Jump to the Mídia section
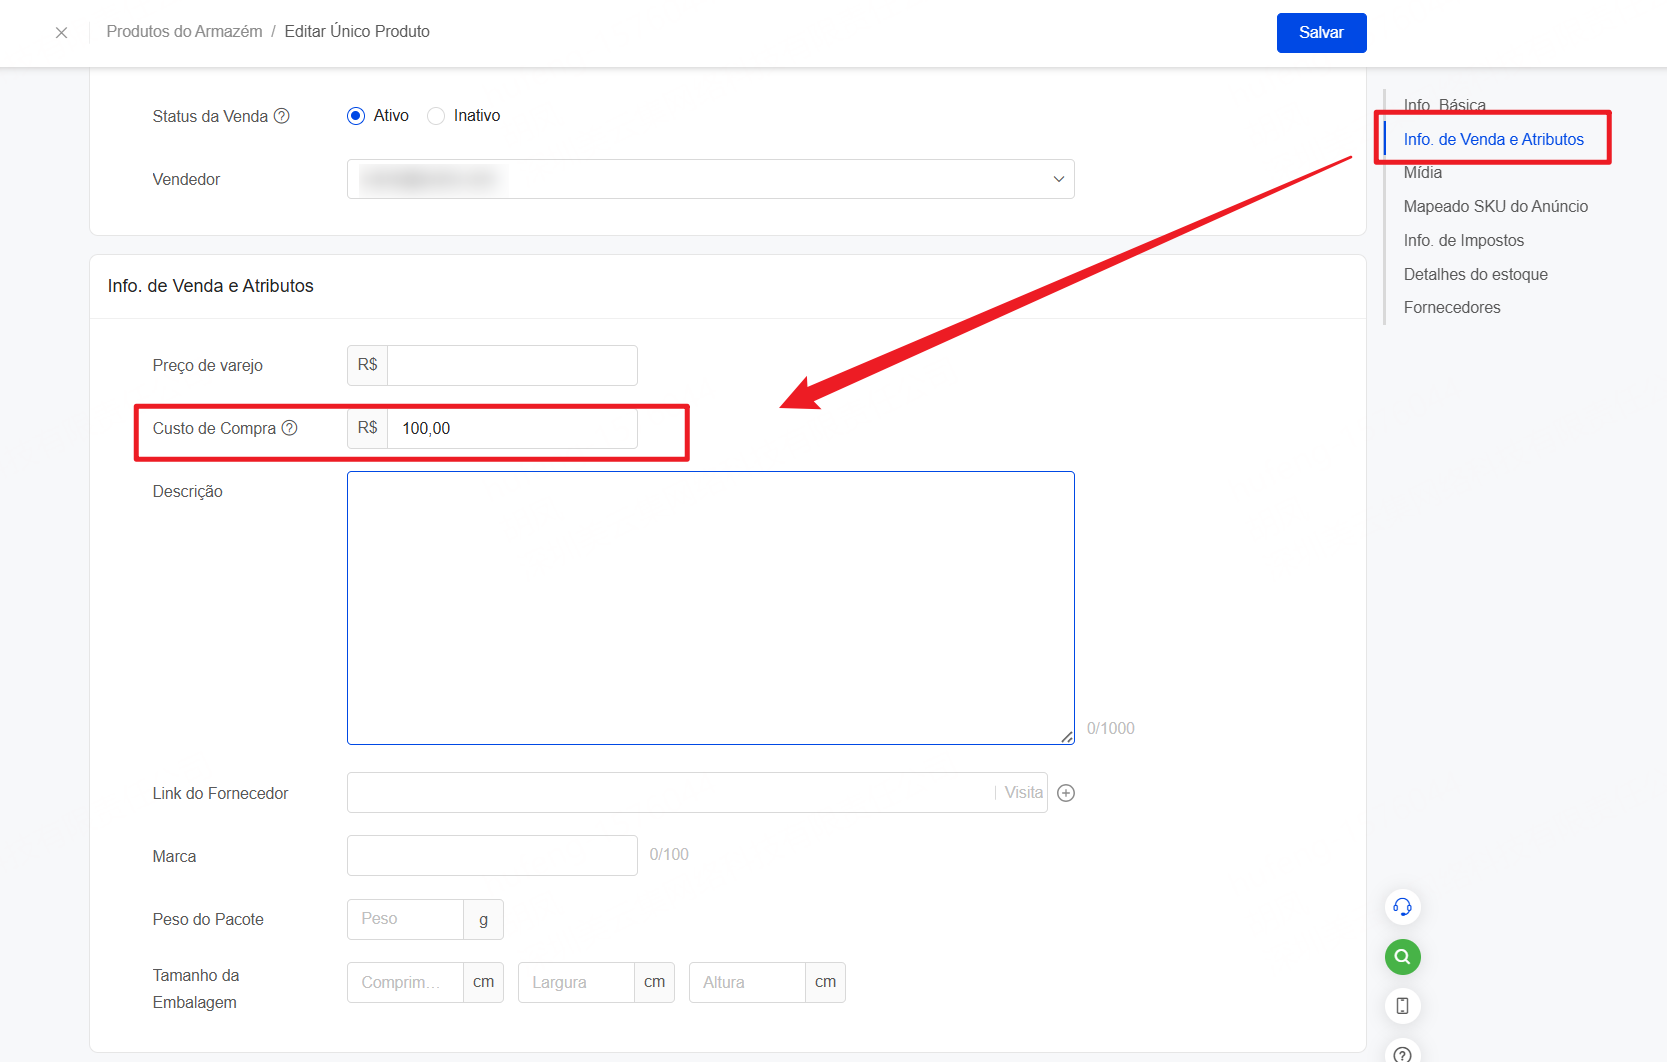 tap(1422, 173)
